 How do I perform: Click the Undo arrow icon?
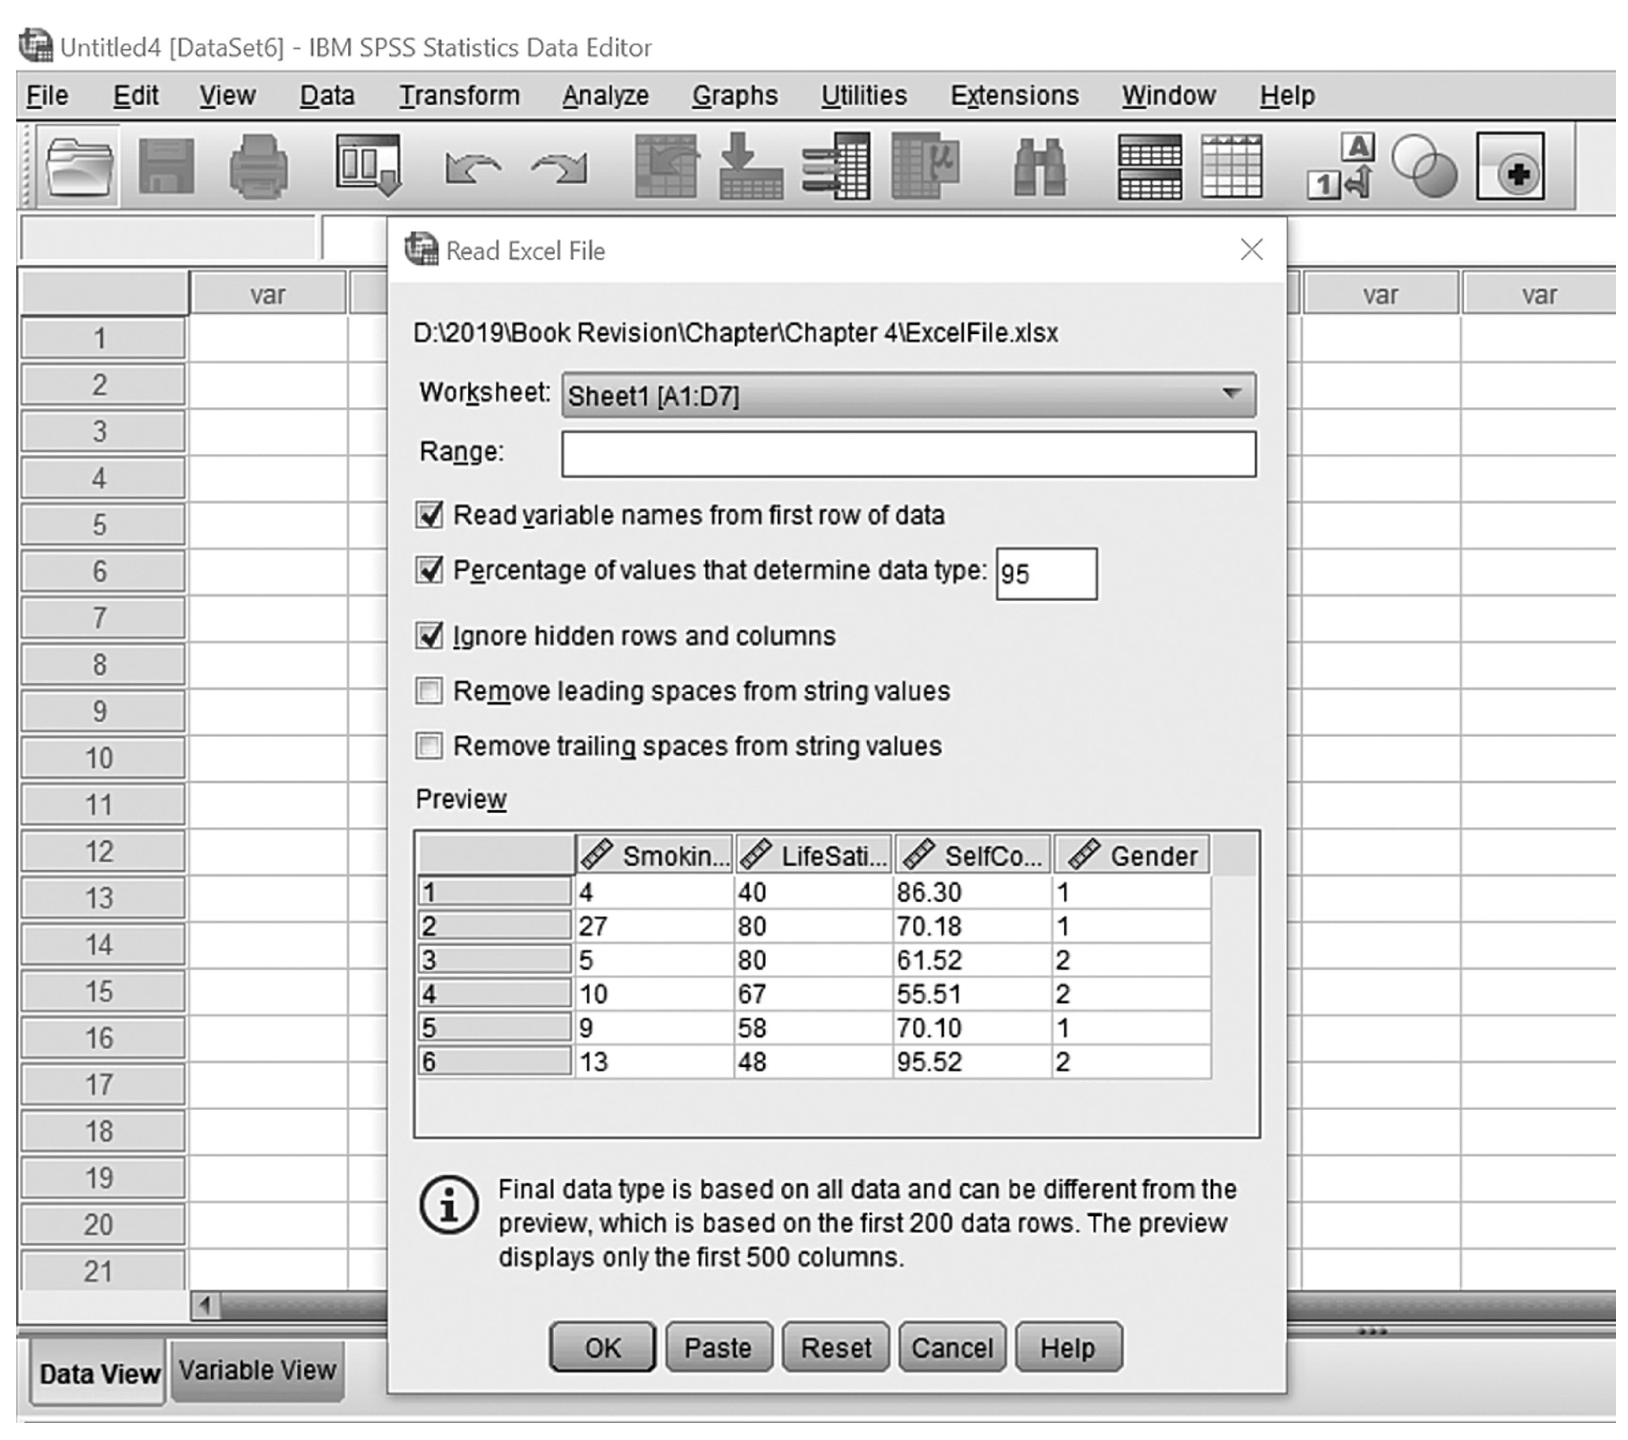(x=472, y=168)
